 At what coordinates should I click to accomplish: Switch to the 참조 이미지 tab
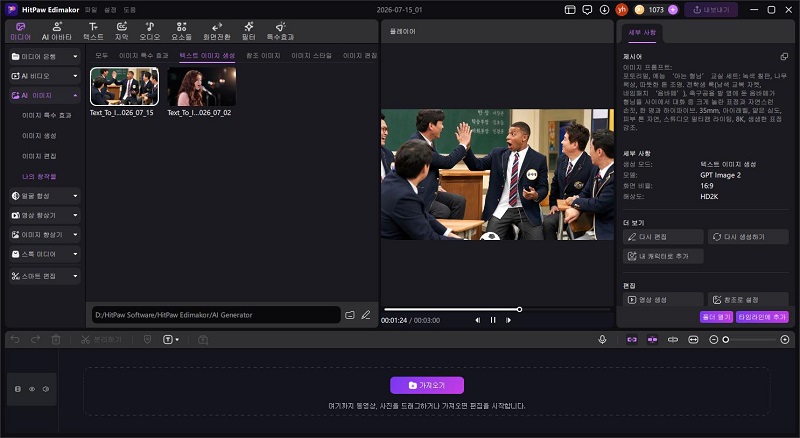(263, 56)
